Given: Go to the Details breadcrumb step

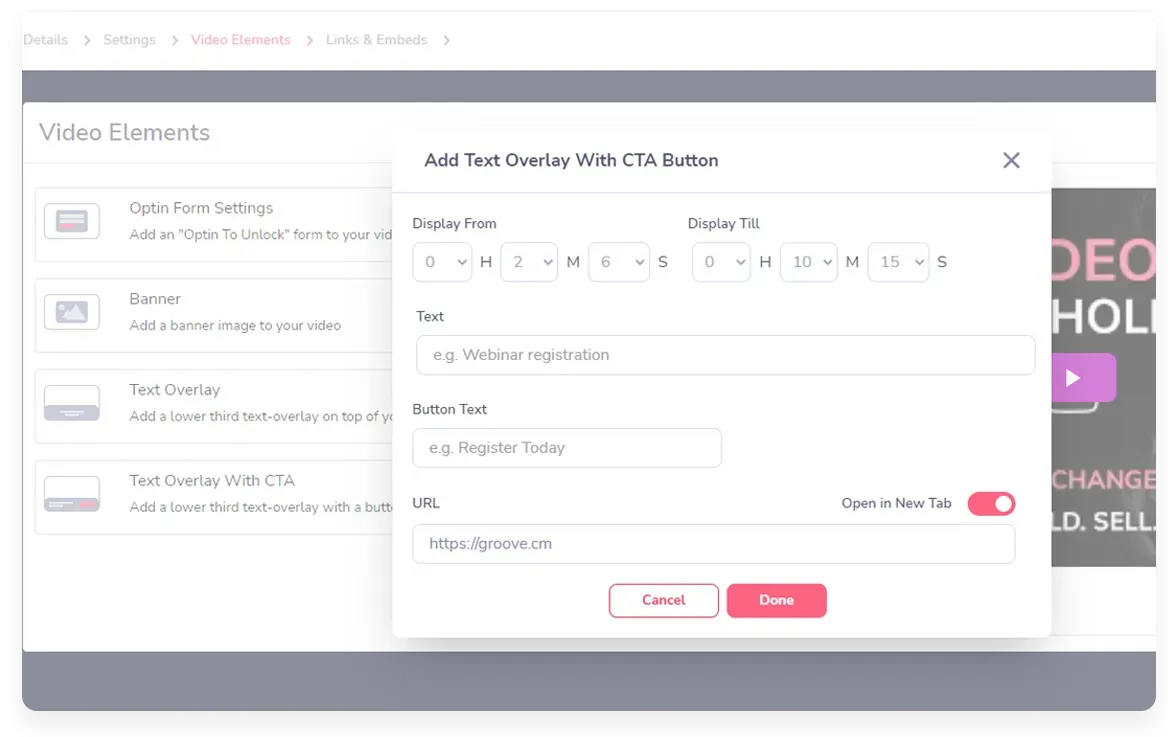Looking at the screenshot, I should pos(46,40).
